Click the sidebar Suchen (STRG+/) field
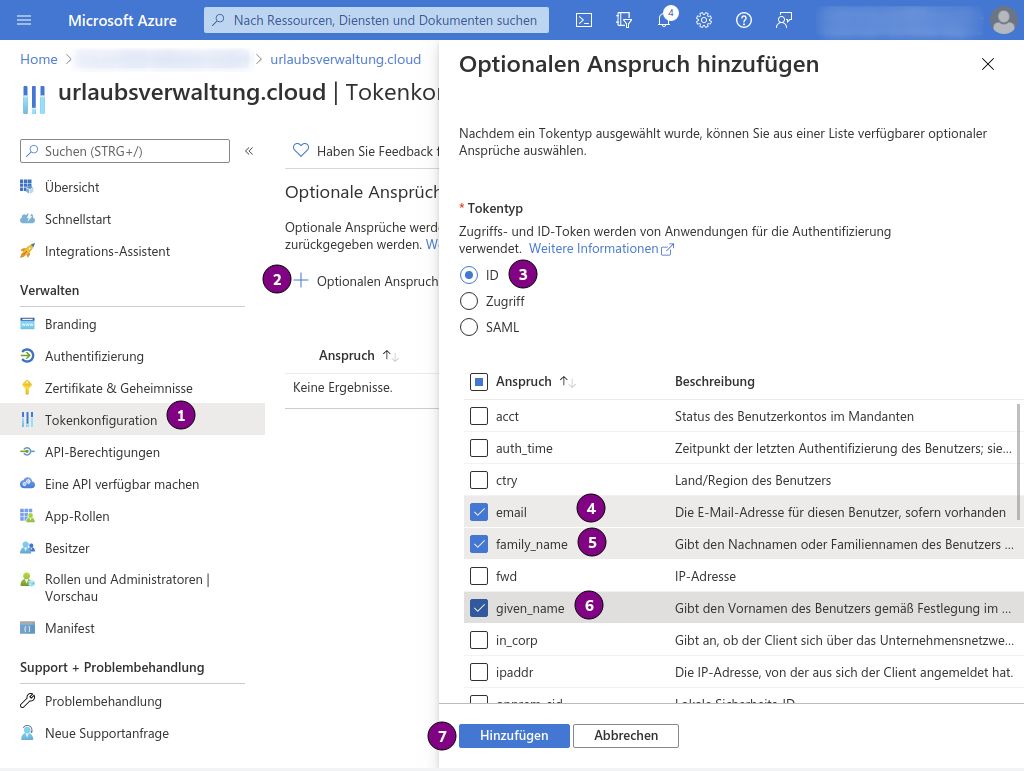The height and width of the screenshot is (771, 1024). [x=125, y=151]
